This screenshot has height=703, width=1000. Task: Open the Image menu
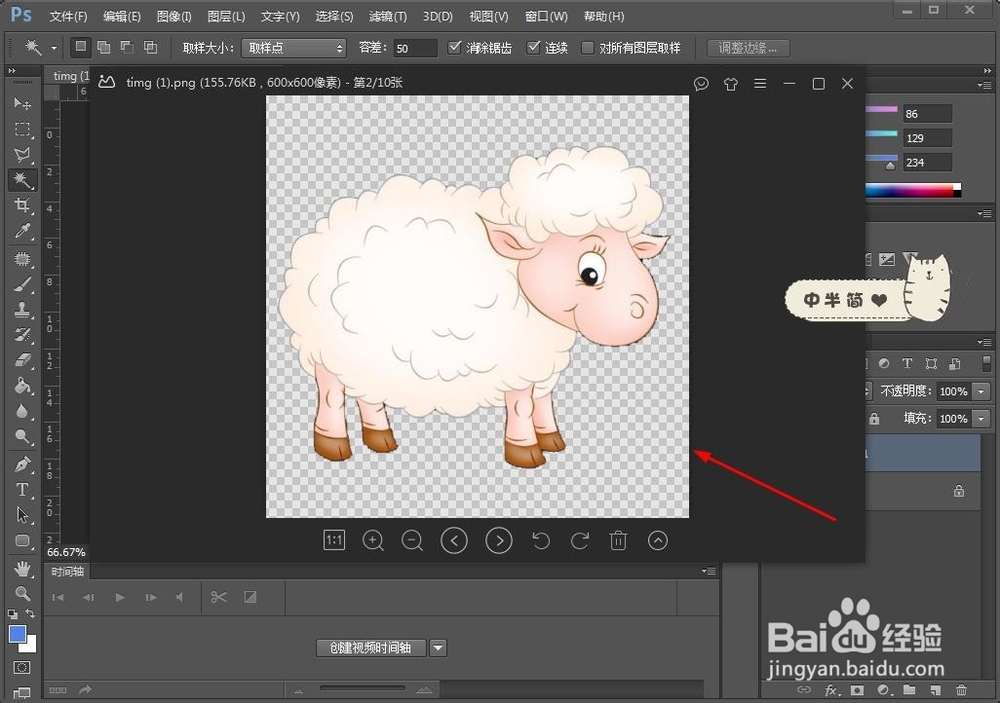click(x=174, y=17)
